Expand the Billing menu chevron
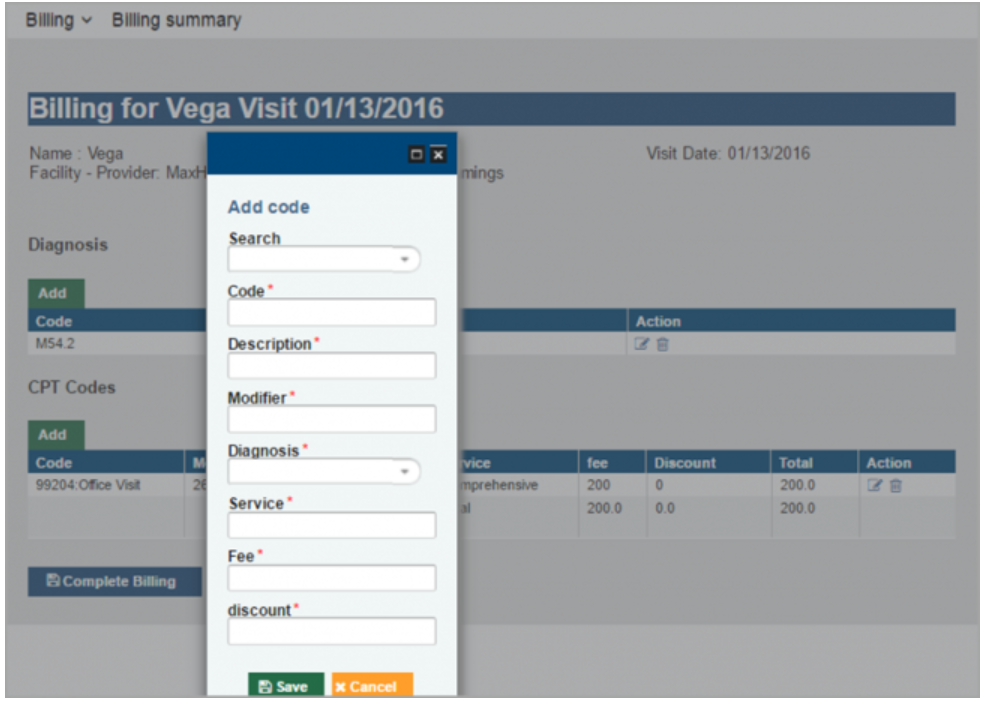 (85, 20)
